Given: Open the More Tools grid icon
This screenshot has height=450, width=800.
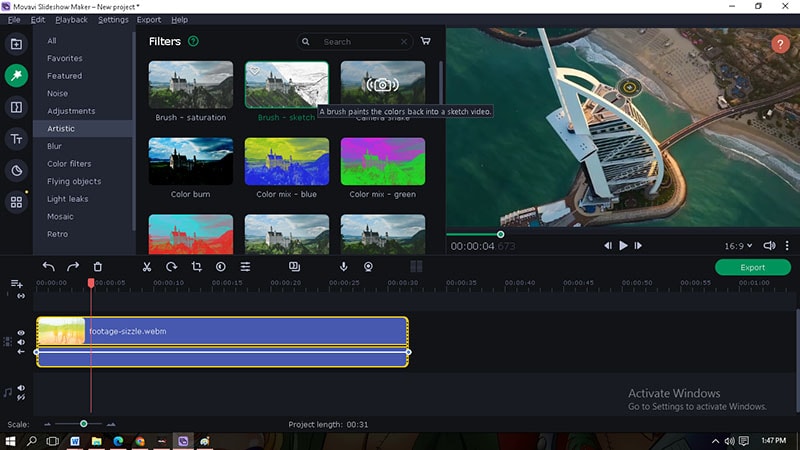Looking at the screenshot, I should (x=16, y=202).
